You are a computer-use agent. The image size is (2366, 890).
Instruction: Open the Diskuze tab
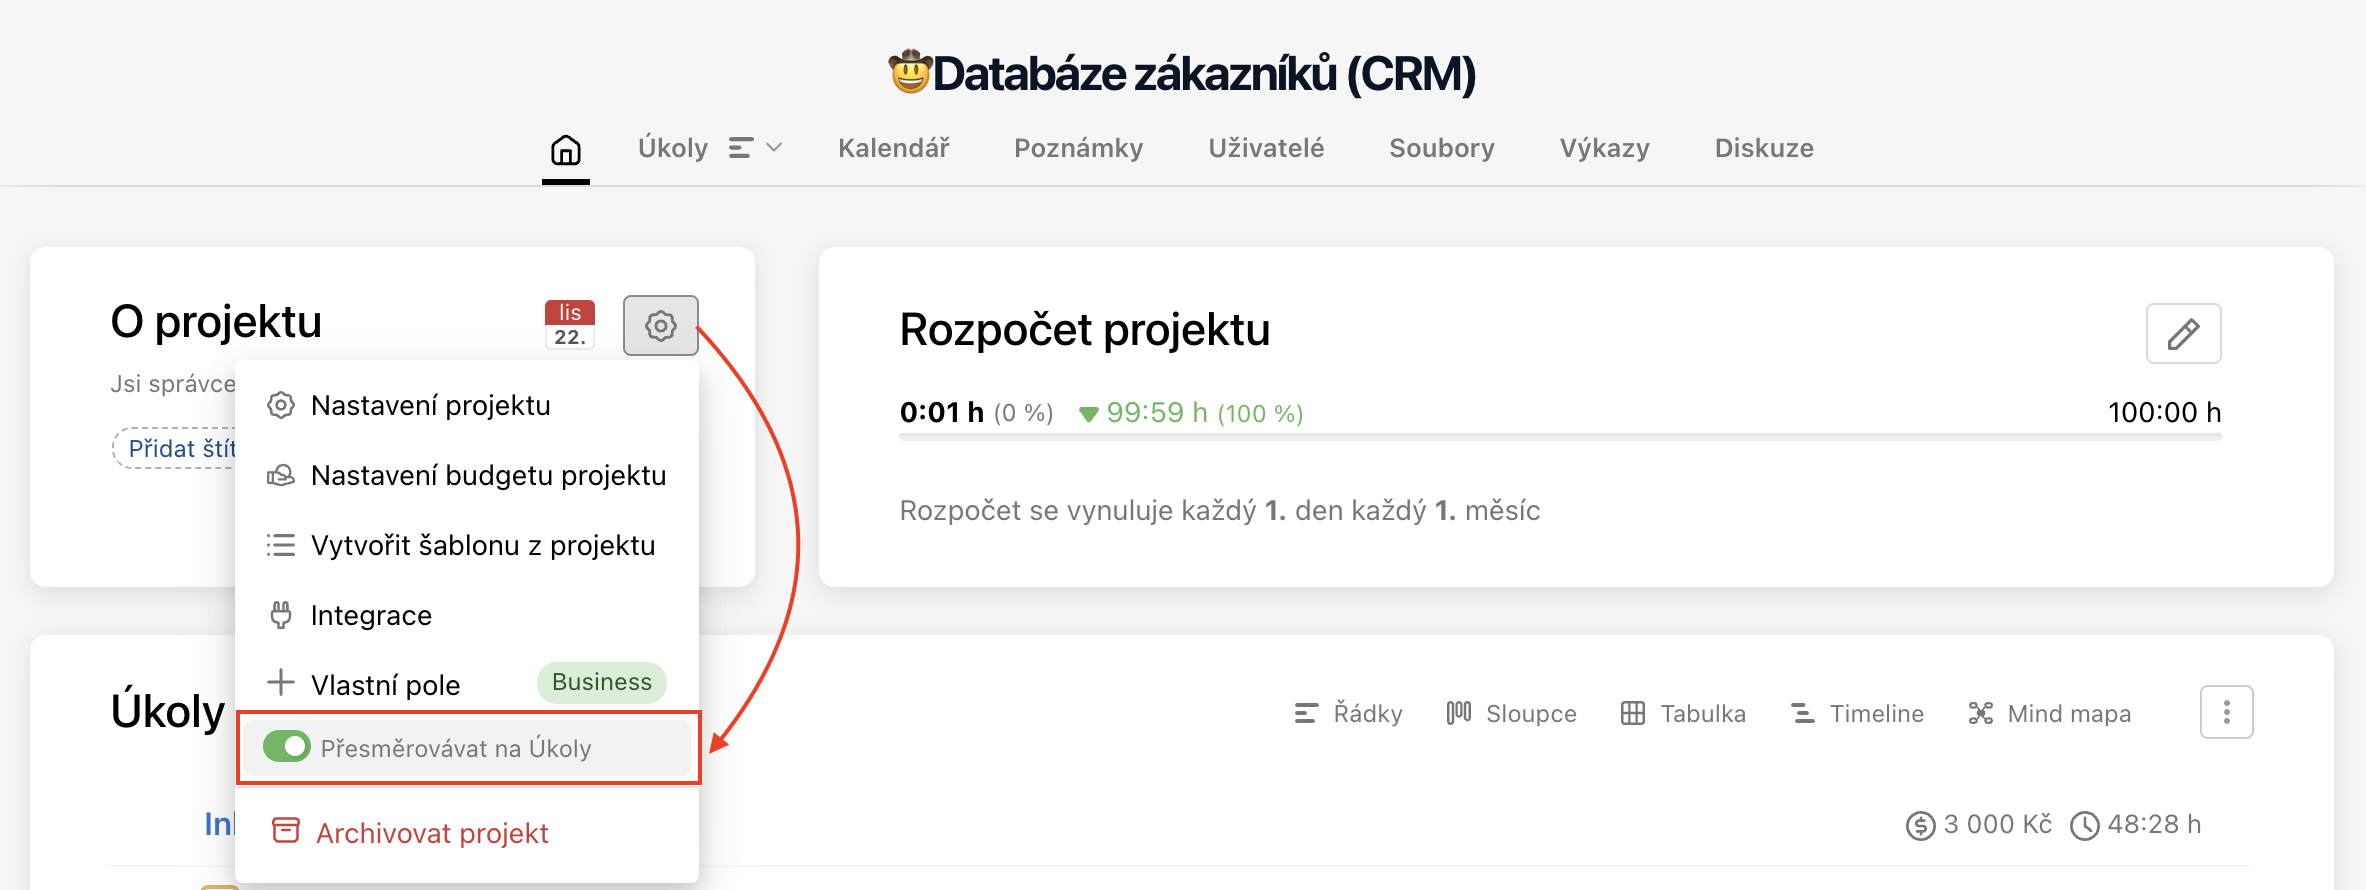(x=1764, y=148)
